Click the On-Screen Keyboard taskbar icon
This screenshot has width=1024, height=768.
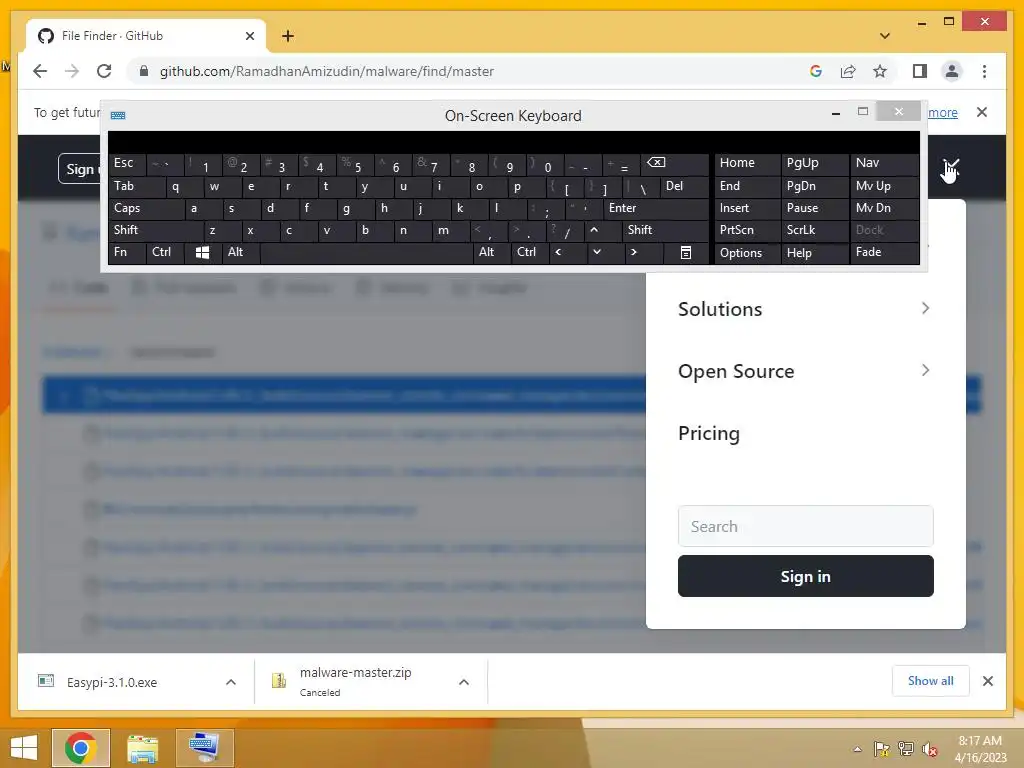(204, 748)
